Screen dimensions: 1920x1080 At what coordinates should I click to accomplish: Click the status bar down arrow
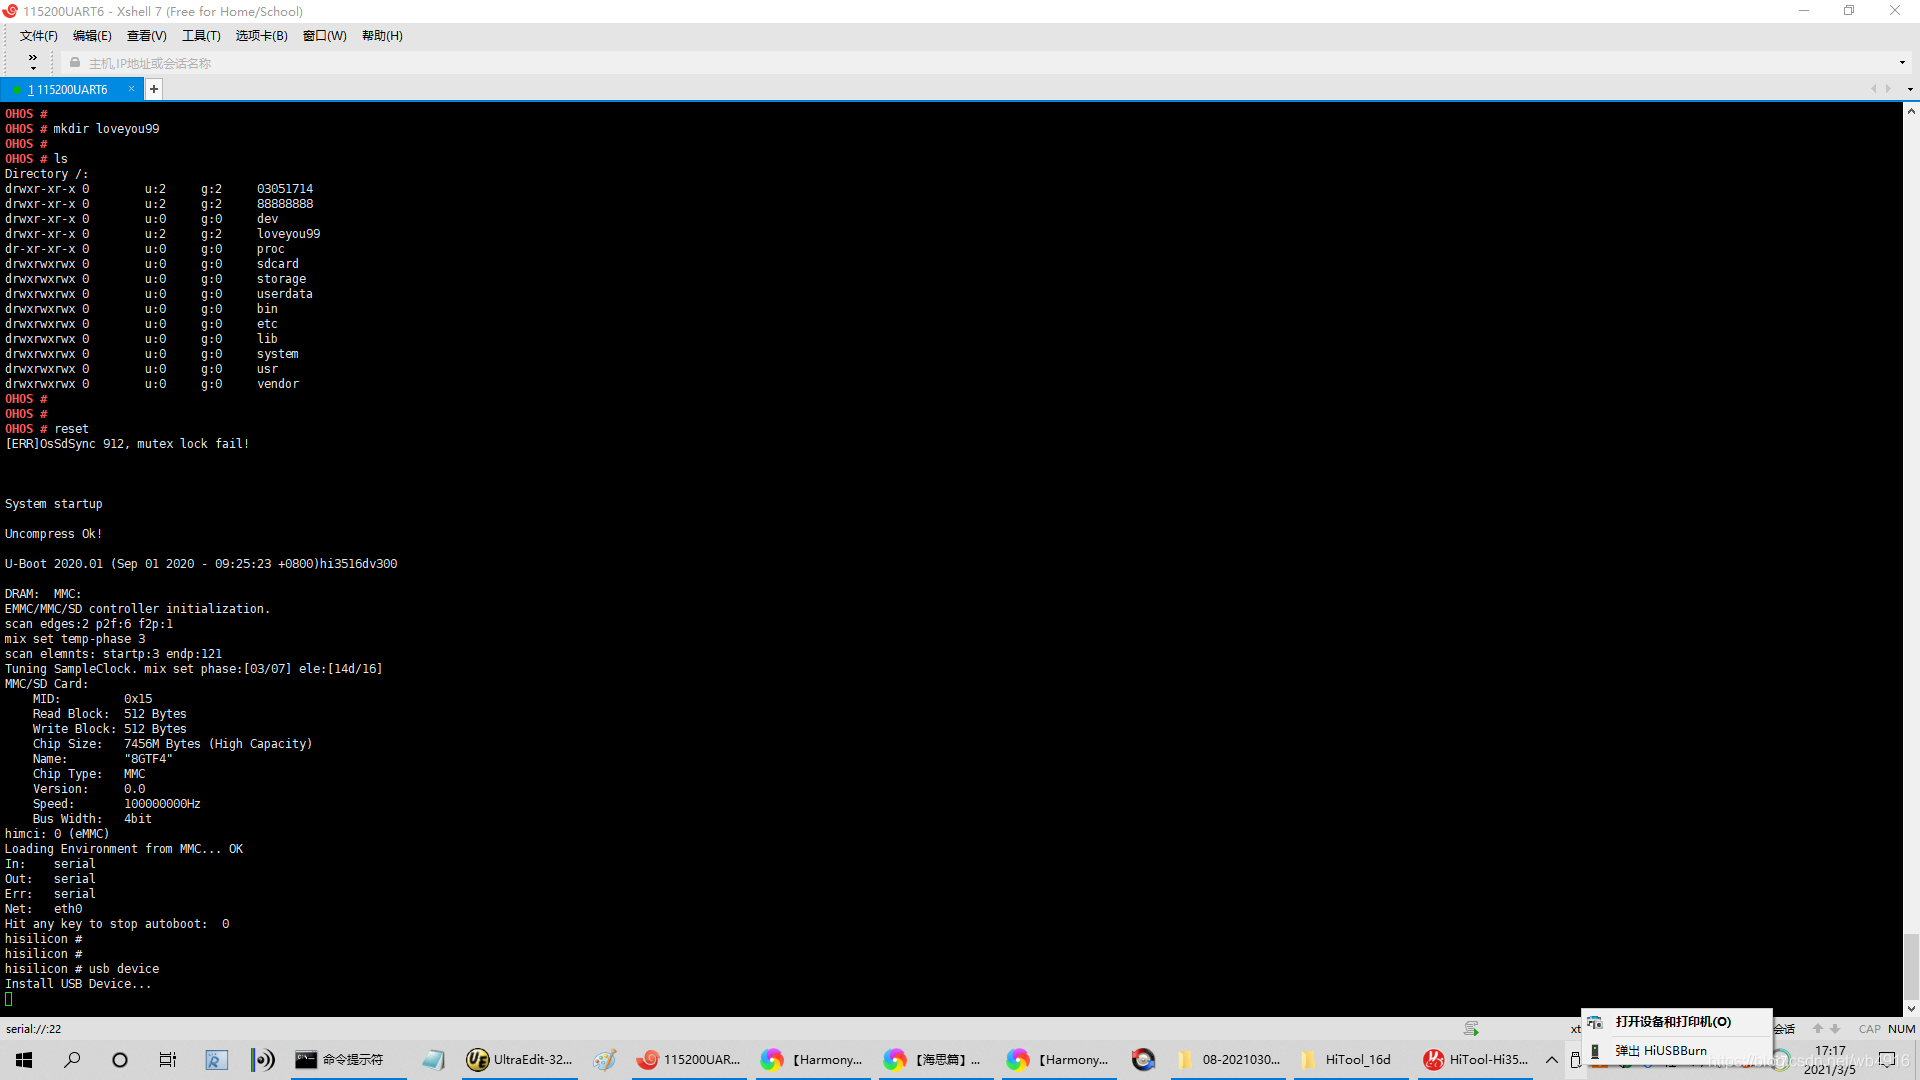pos(1835,1028)
